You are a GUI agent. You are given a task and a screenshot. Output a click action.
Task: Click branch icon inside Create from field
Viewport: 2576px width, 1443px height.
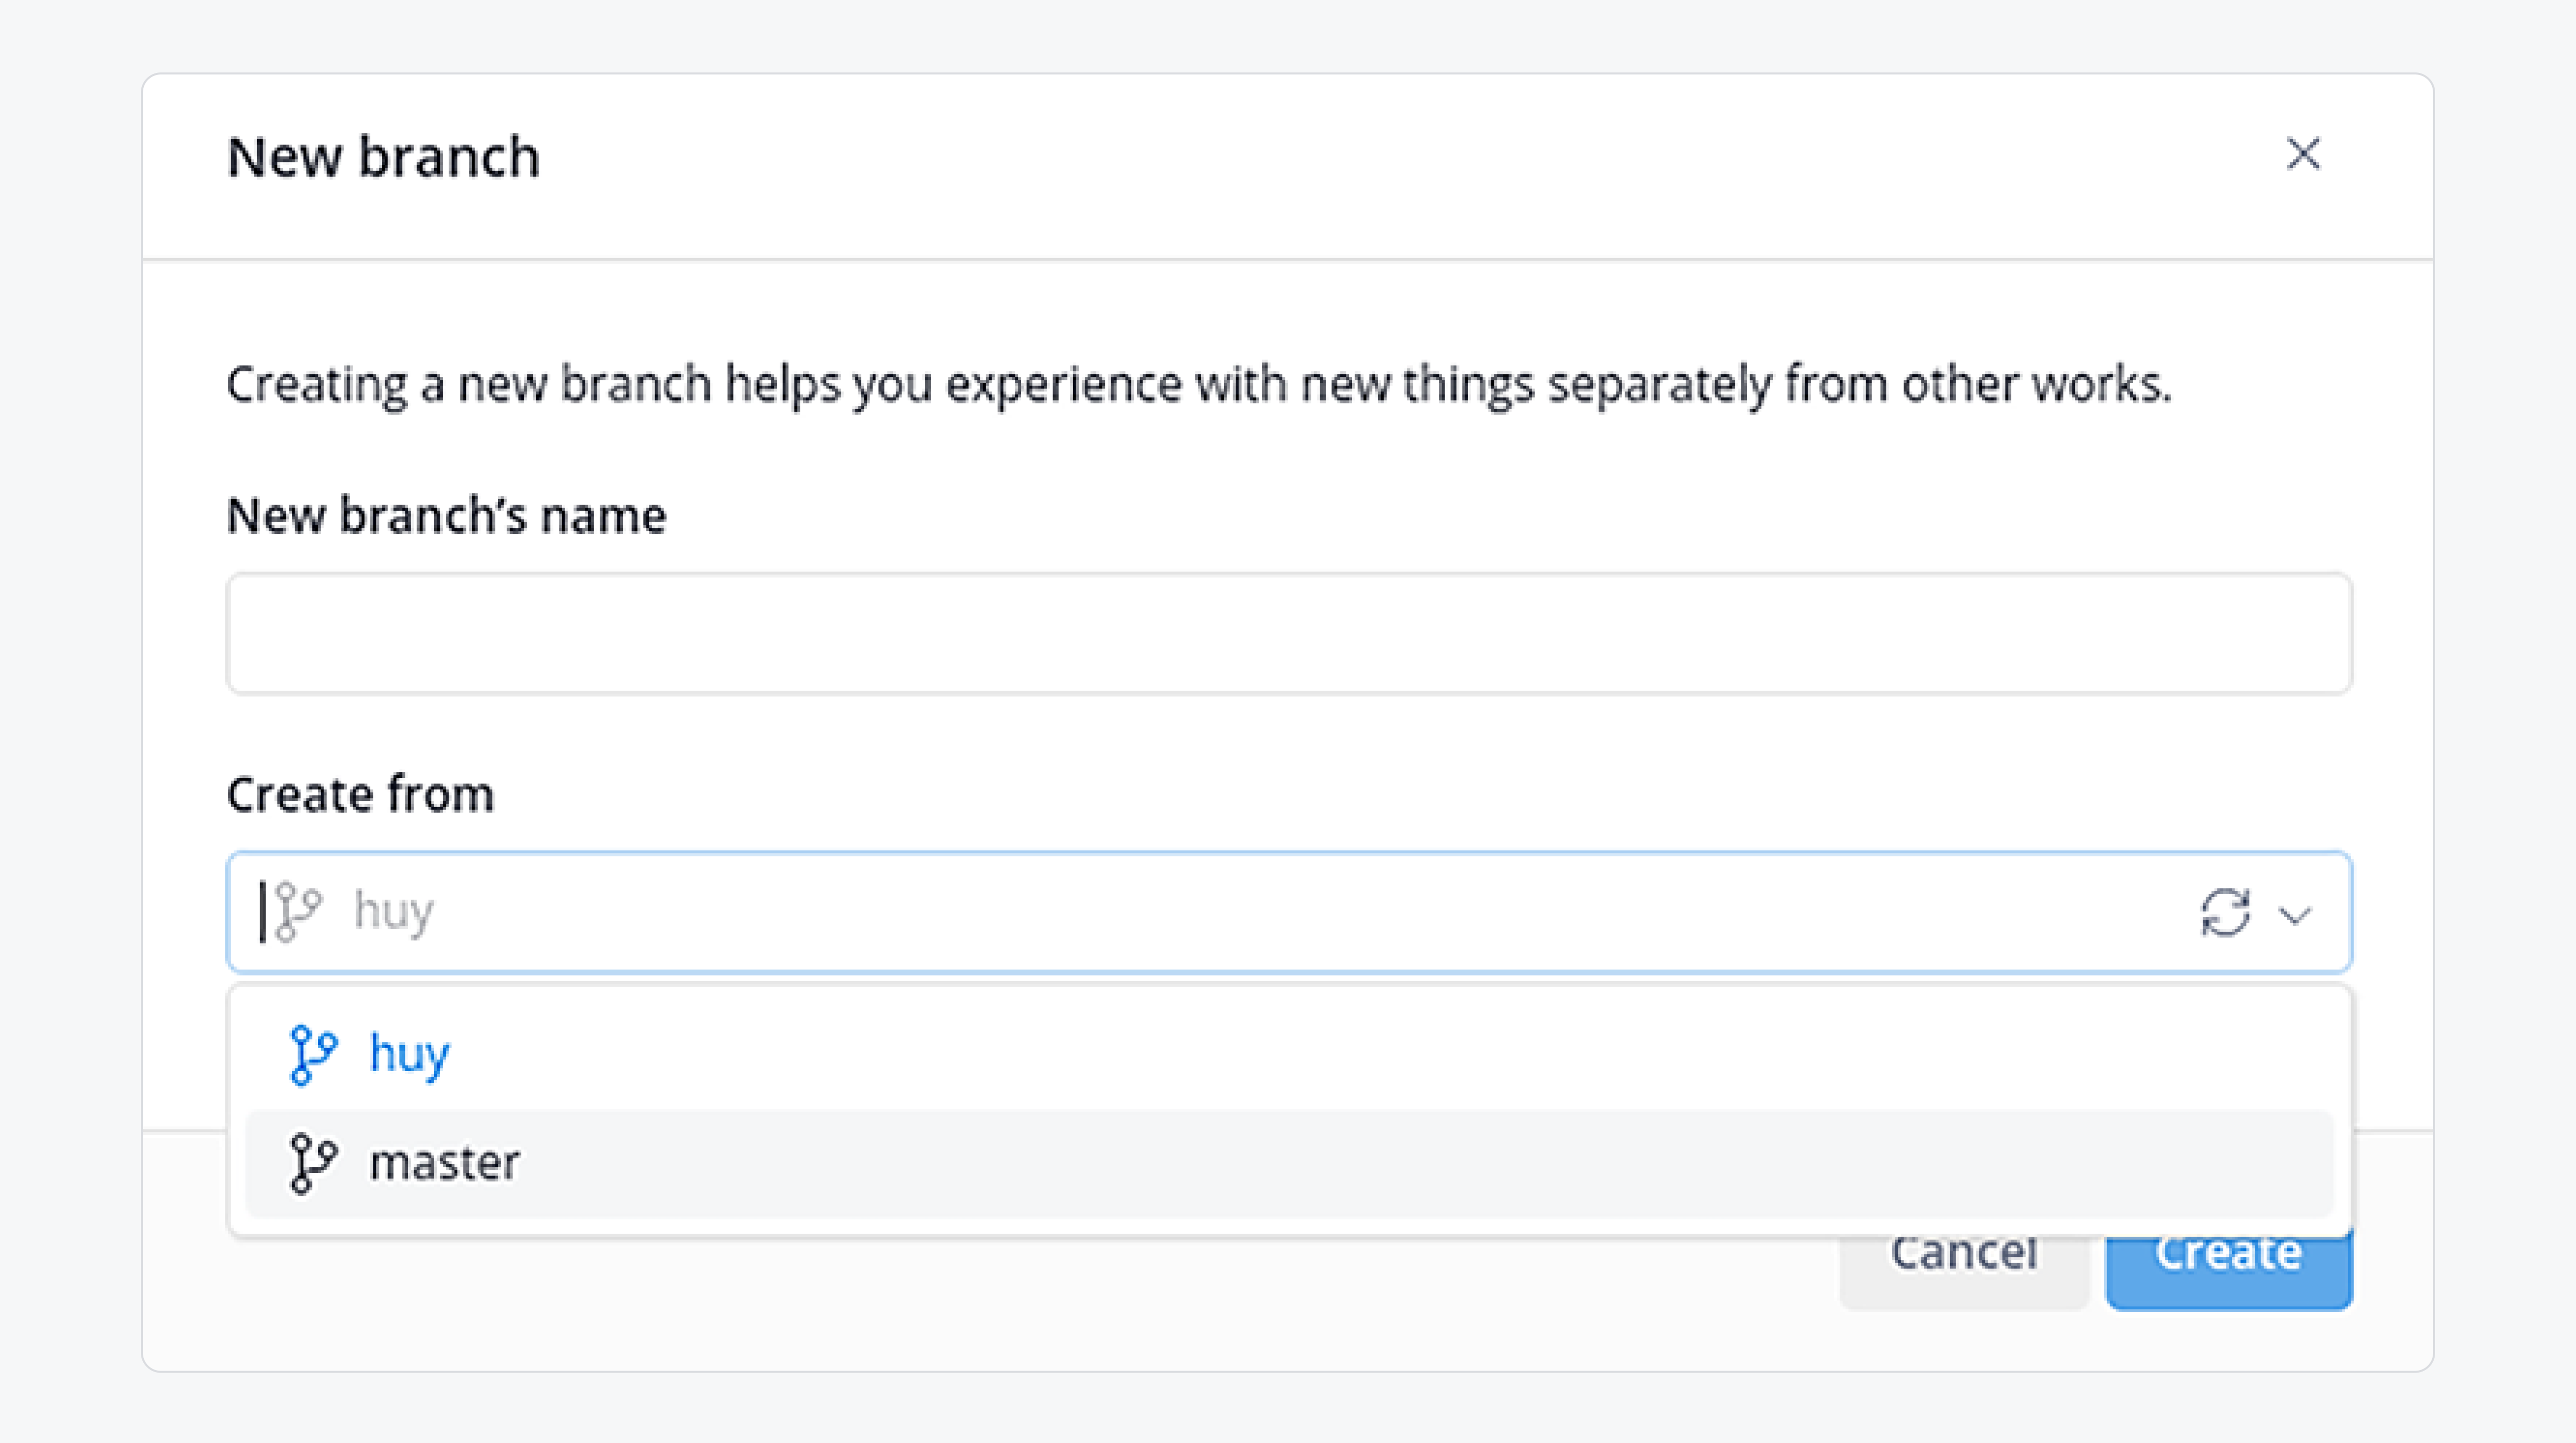pos(298,911)
